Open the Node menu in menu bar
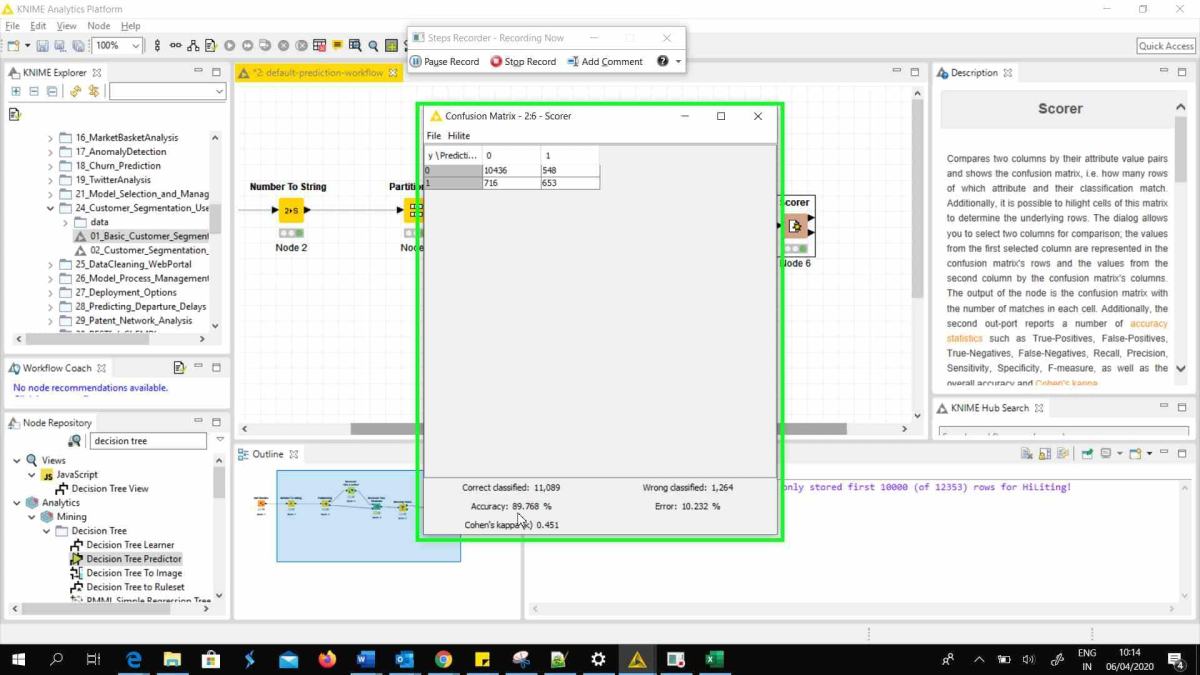The image size is (1200, 675). point(99,26)
